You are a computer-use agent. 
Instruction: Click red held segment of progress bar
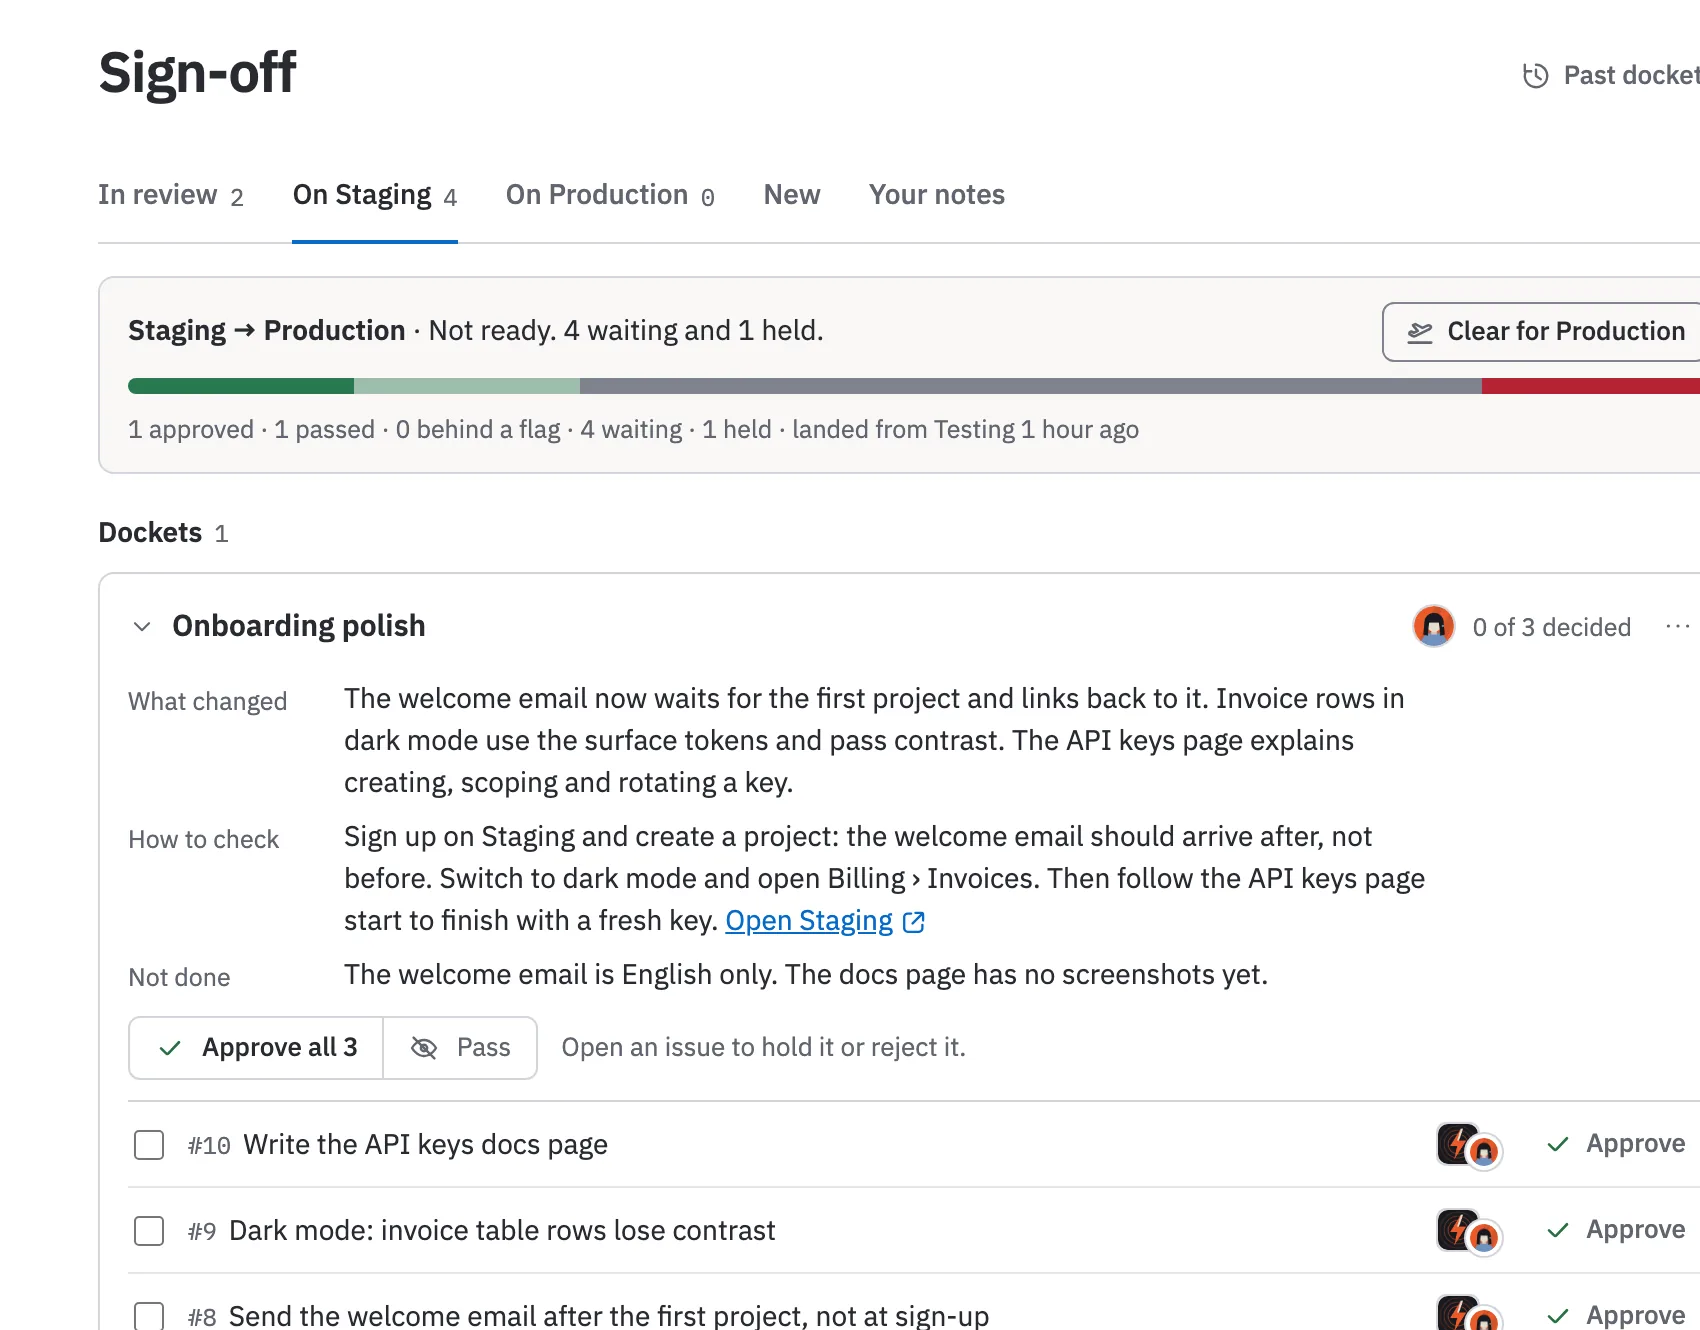pyautogui.click(x=1591, y=386)
